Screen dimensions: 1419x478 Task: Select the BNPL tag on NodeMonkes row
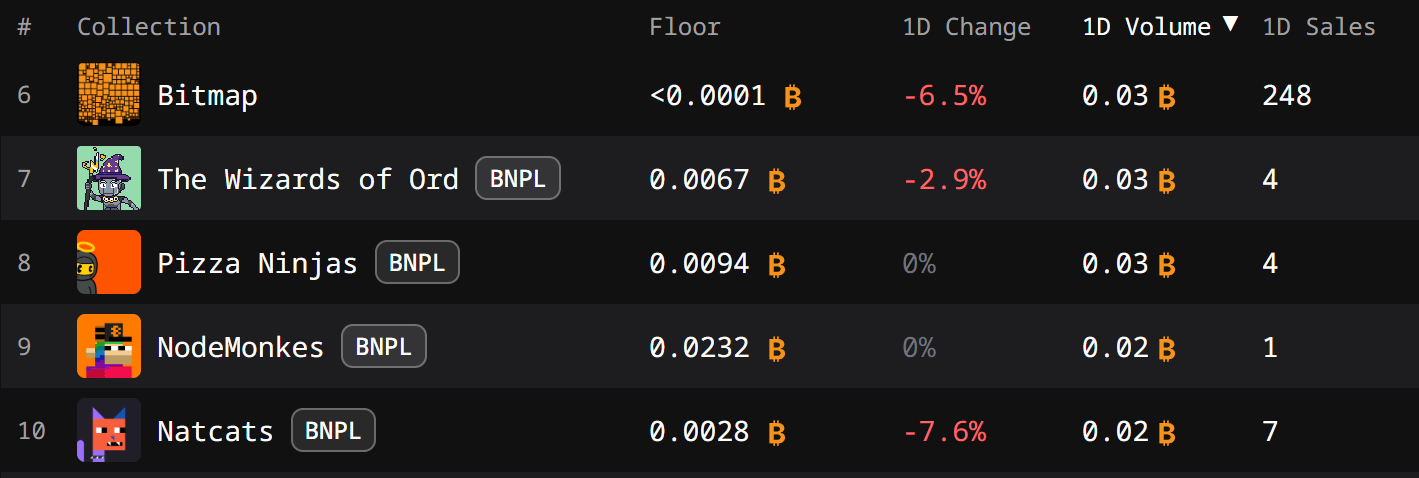pos(384,347)
